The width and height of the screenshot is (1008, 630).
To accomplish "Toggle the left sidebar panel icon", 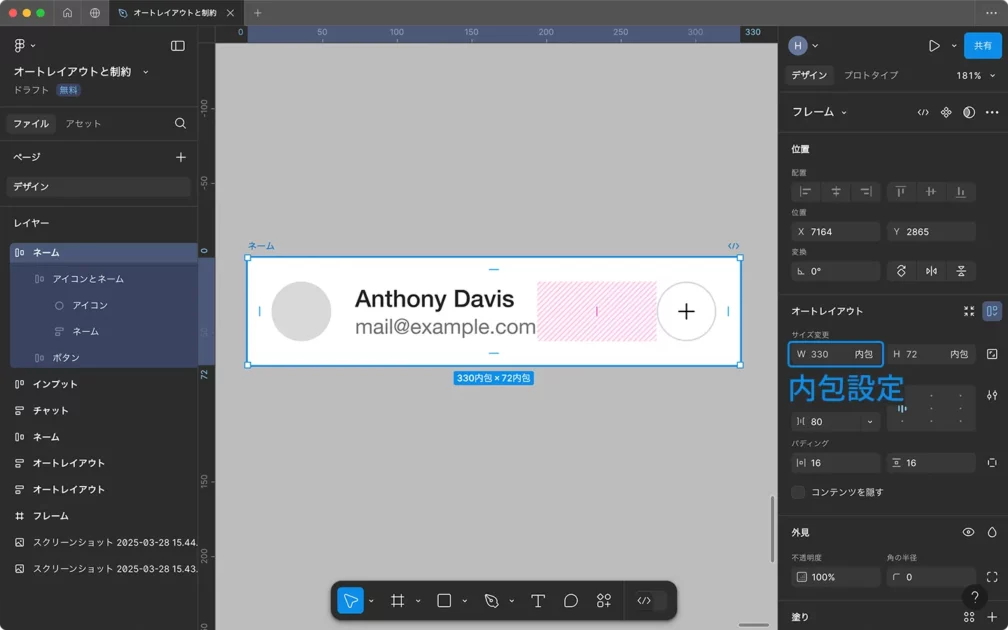I will 178,46.
